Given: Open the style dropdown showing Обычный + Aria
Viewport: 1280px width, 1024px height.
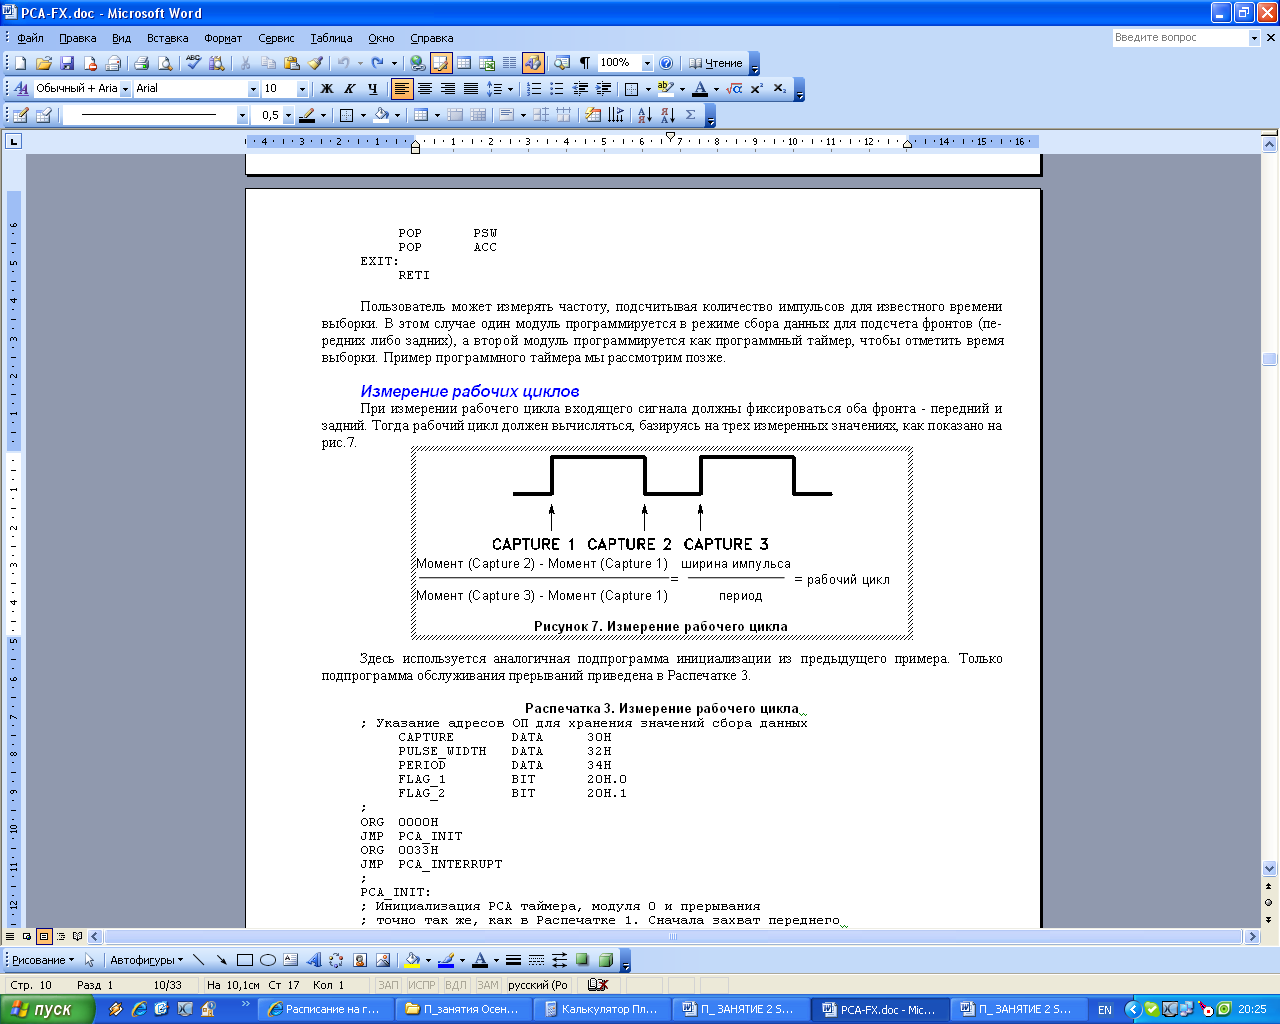Looking at the screenshot, I should 126,89.
